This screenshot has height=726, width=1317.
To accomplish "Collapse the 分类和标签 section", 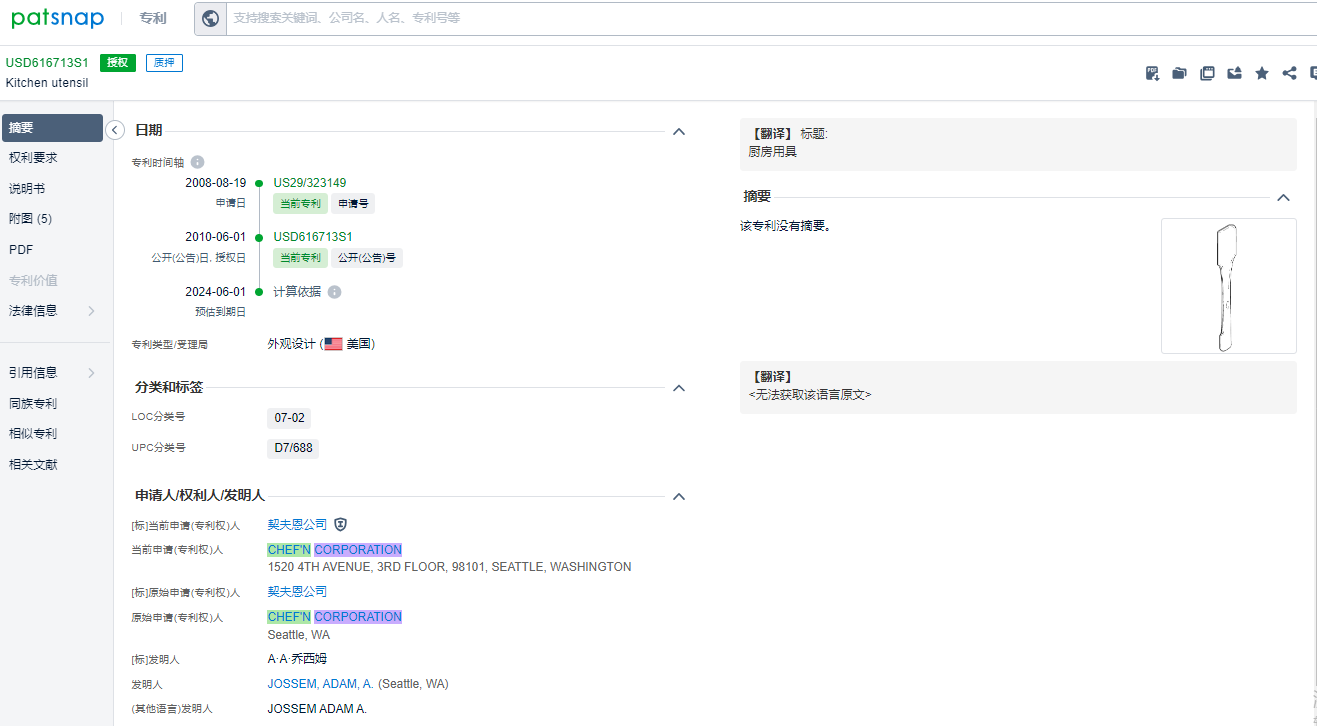I will click(679, 387).
